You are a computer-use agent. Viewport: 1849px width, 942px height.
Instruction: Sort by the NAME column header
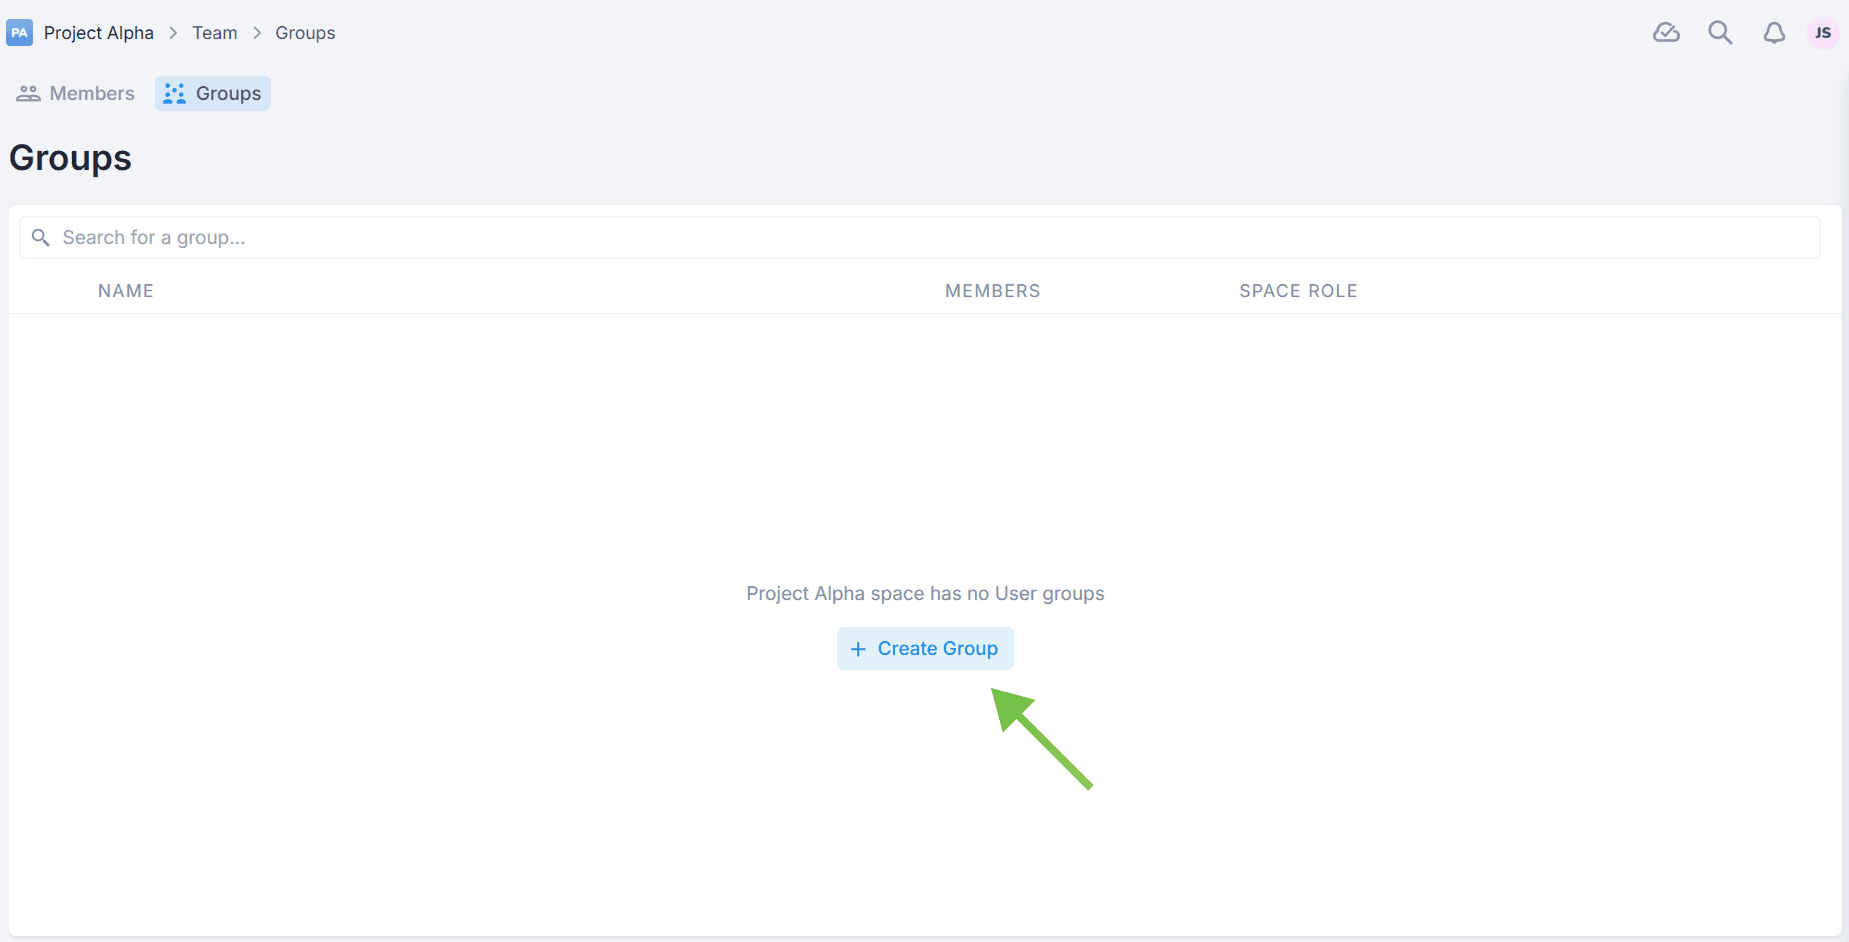tap(126, 291)
